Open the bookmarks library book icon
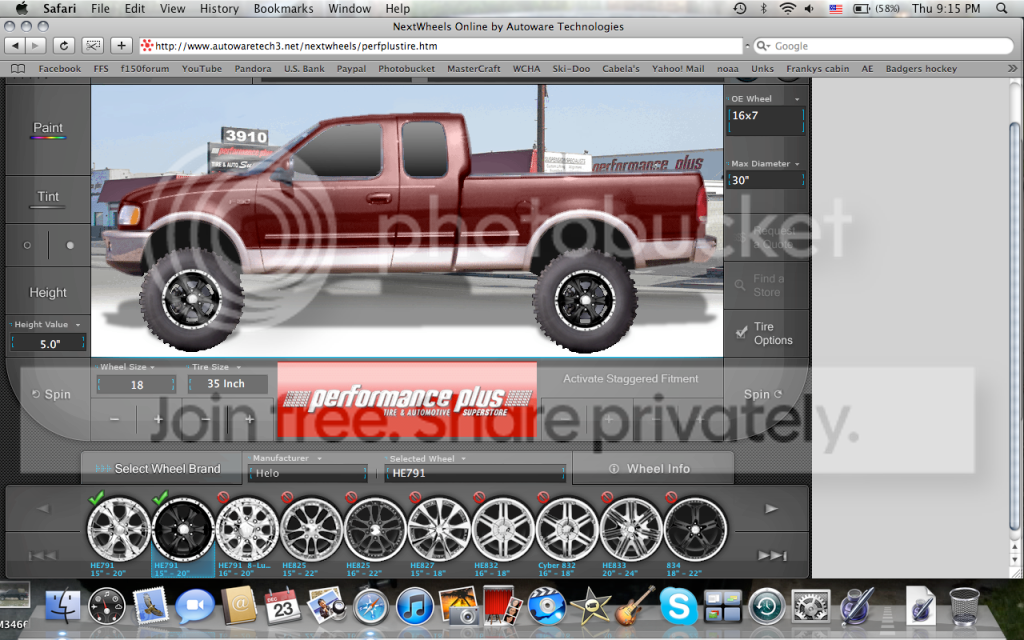This screenshot has width=1024, height=640. [18, 69]
